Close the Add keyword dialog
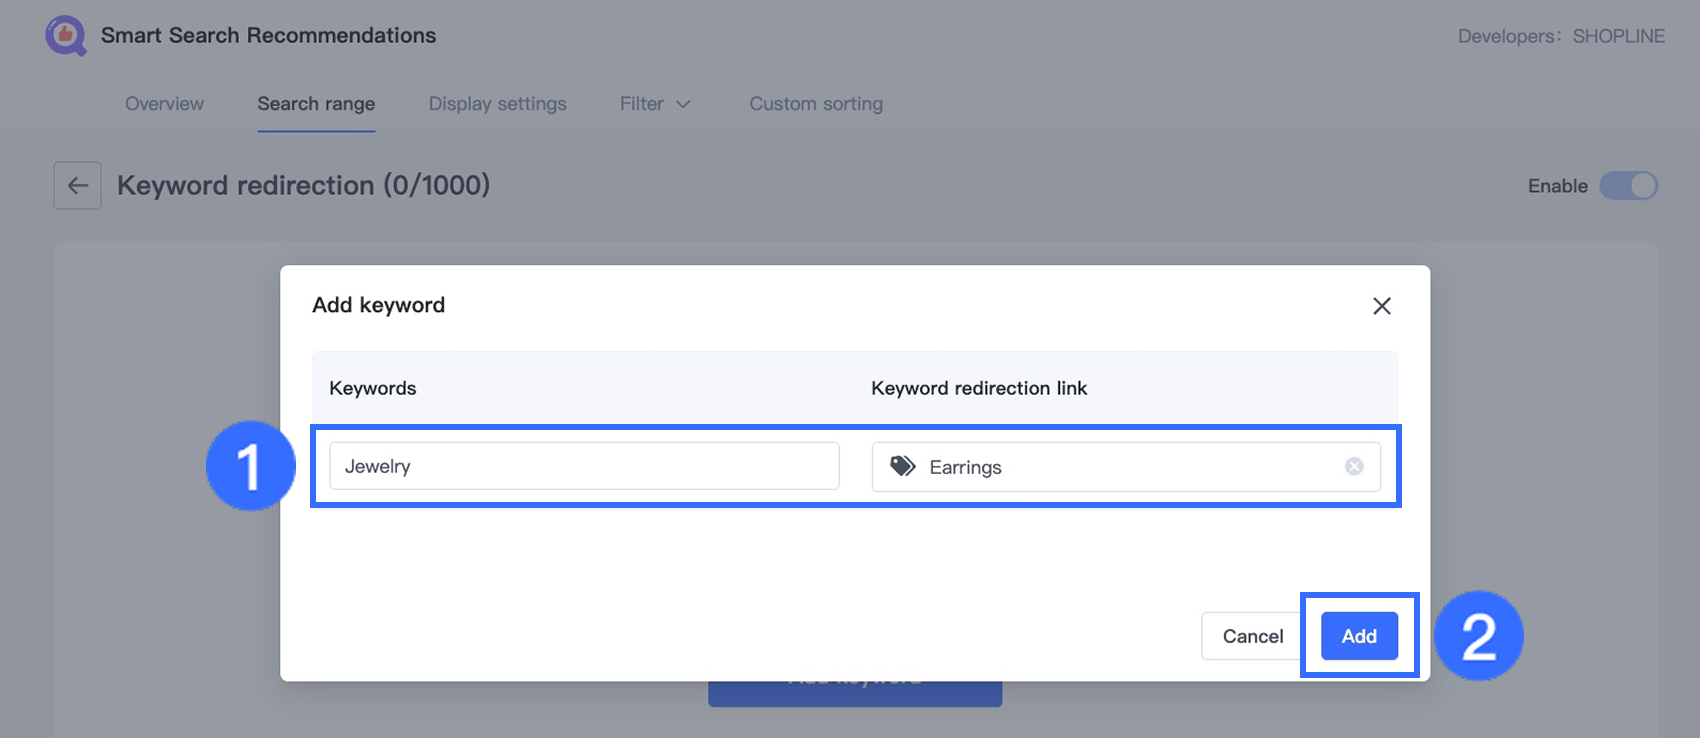 click(x=1381, y=306)
